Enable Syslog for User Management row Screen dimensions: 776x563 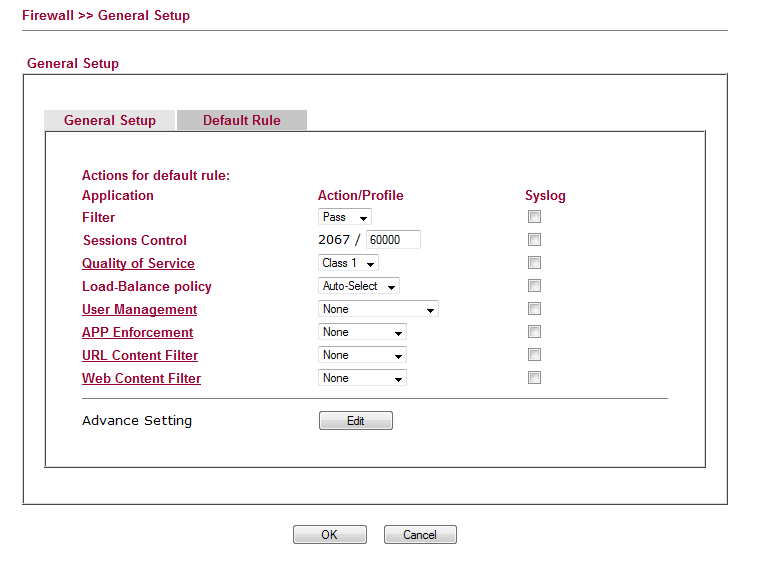click(x=534, y=309)
